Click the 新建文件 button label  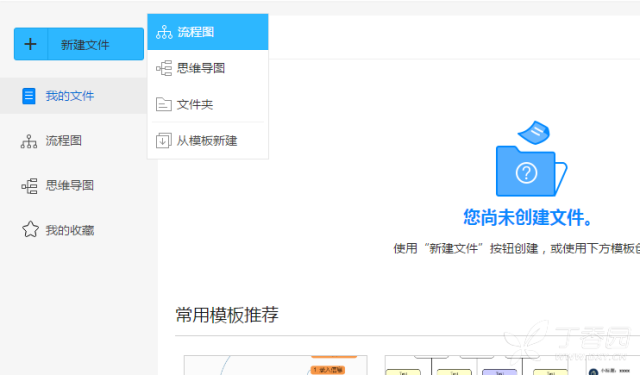[x=85, y=44]
